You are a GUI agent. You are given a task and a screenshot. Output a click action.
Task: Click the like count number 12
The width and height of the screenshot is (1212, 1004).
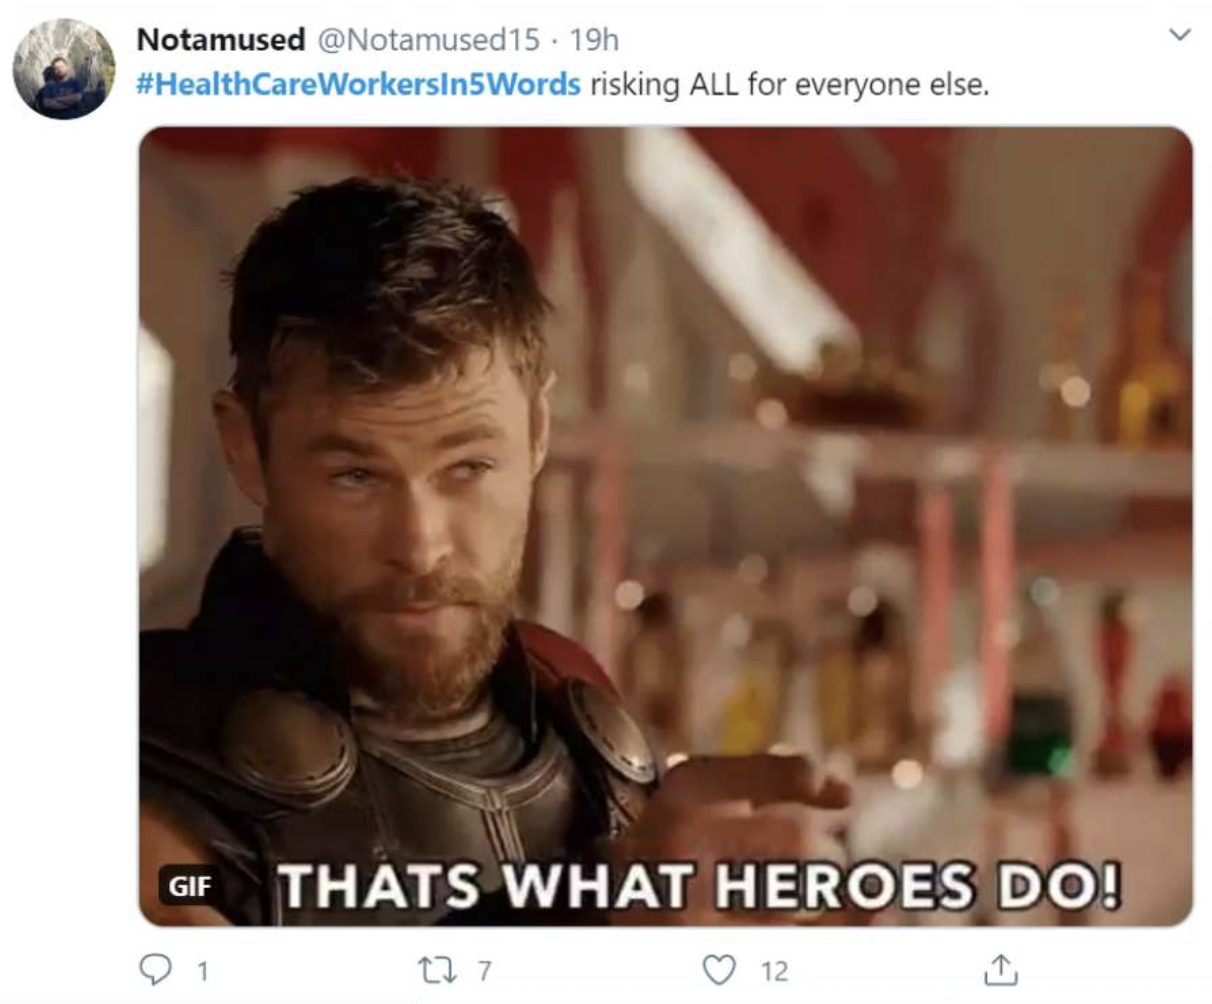coord(774,970)
